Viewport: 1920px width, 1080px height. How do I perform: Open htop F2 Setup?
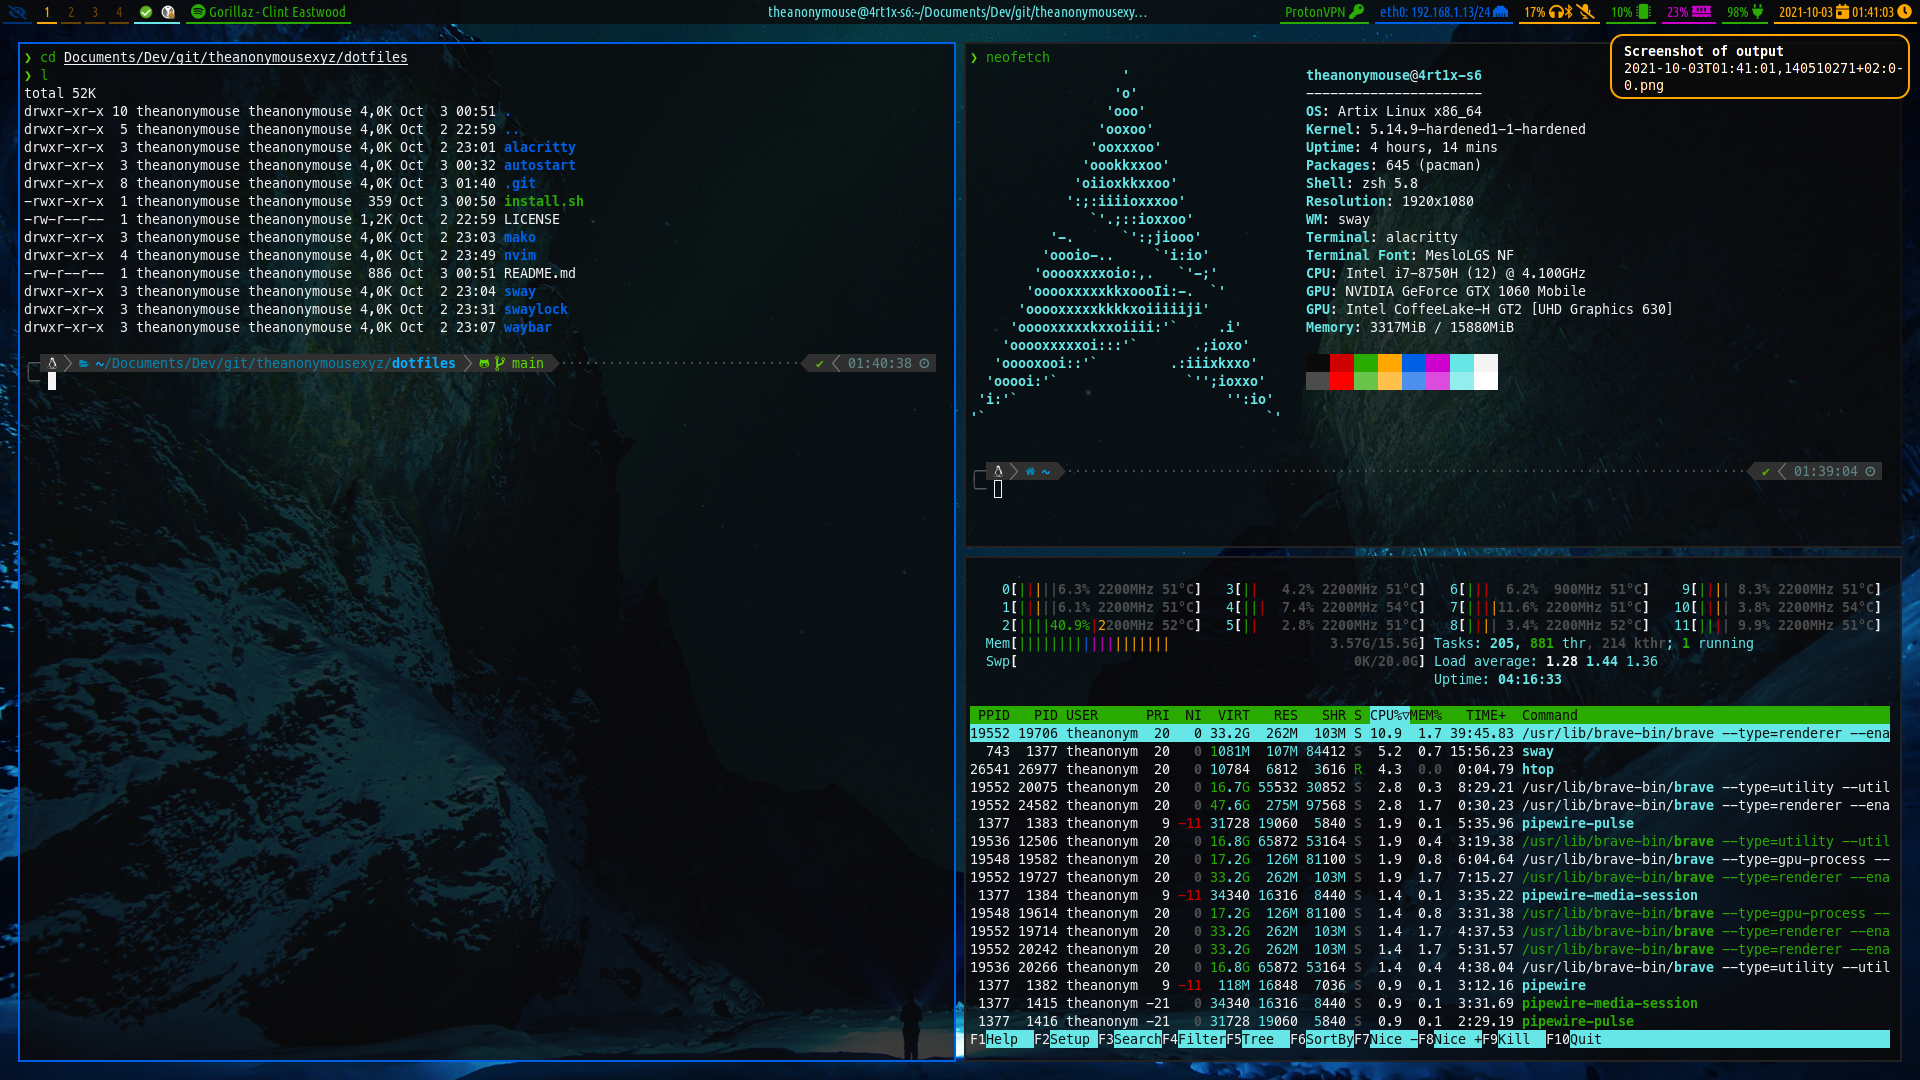click(x=1065, y=1039)
